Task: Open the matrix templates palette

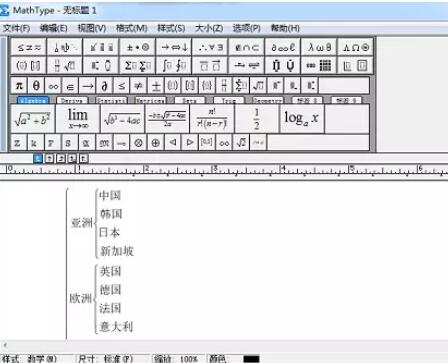Action: tap(319, 65)
